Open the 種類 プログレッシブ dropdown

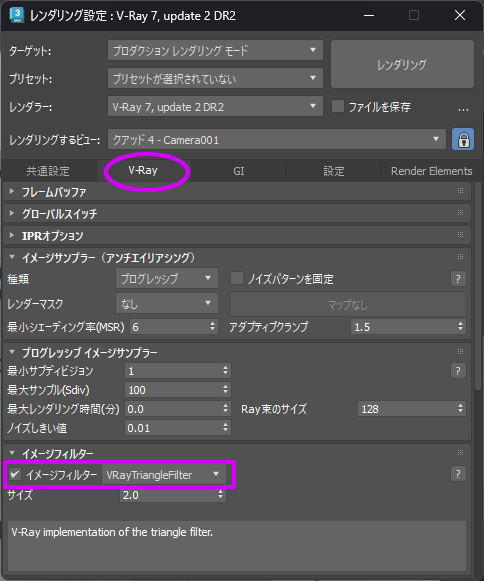[167, 278]
